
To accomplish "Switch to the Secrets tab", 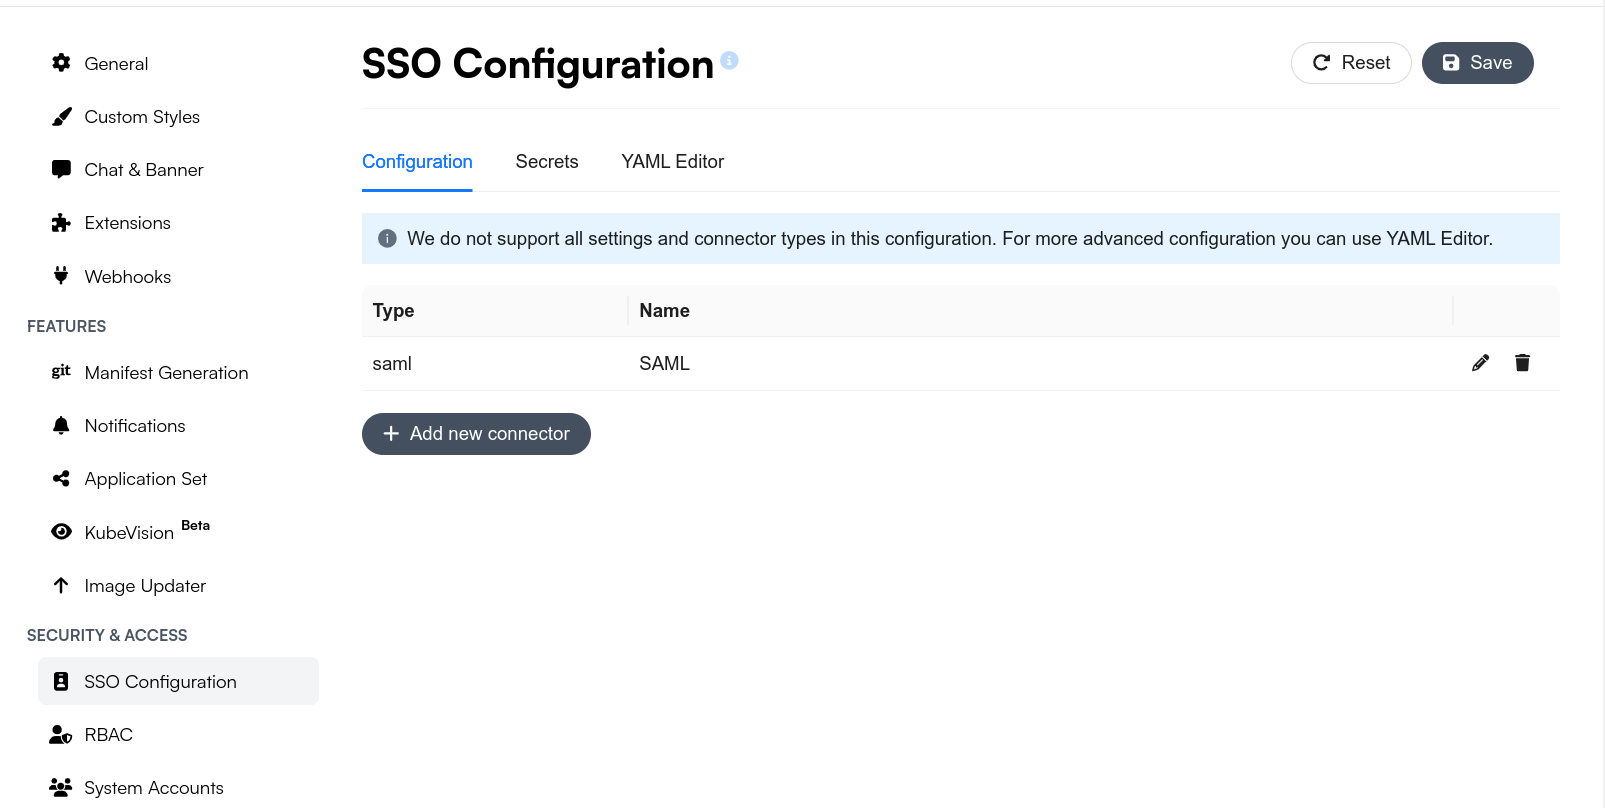I will [x=547, y=162].
